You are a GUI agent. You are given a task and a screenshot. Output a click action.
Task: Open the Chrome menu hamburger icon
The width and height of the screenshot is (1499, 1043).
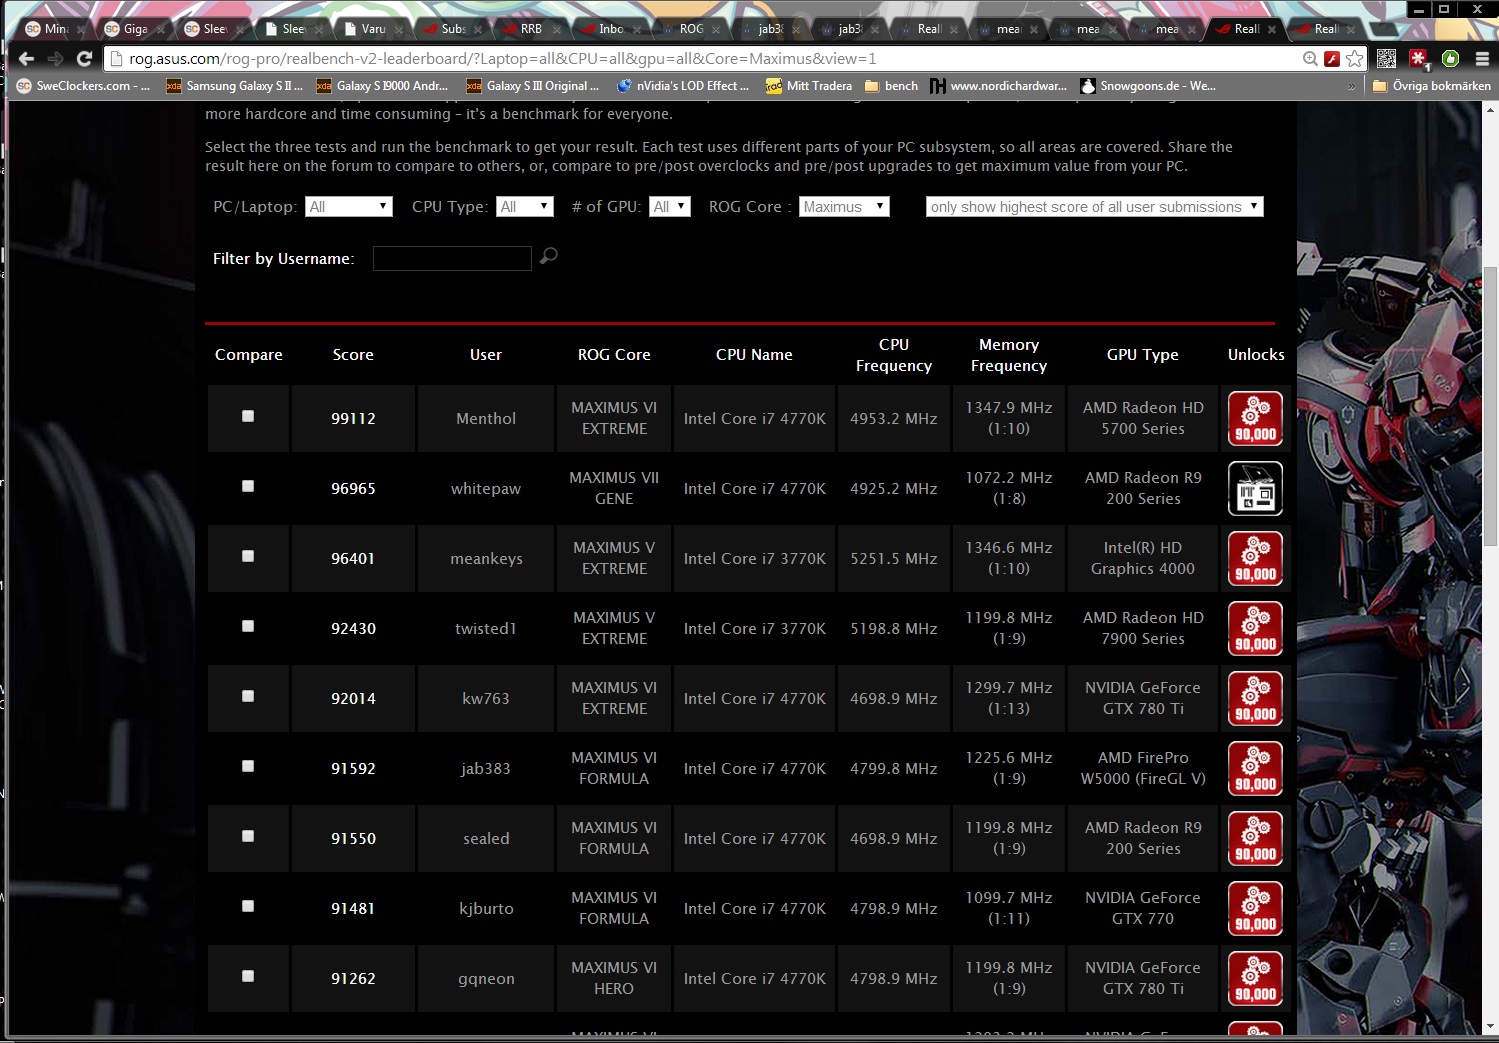coord(1482,59)
